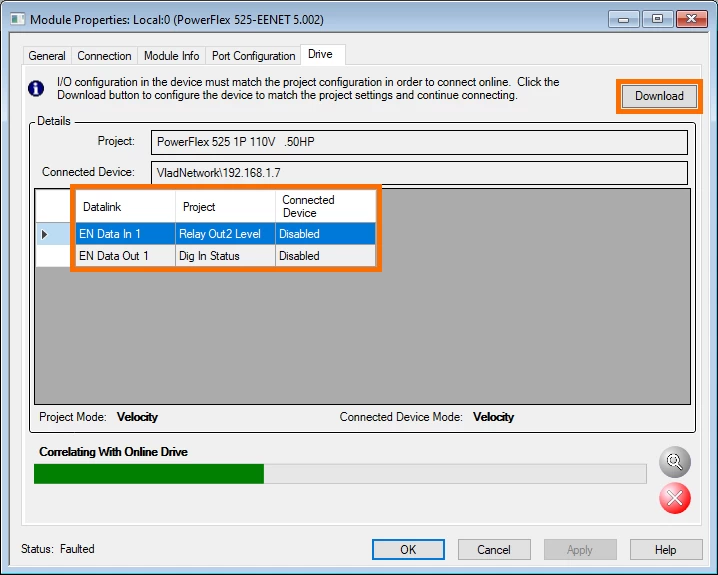Viewport: 718px width, 575px height.
Task: Click the Connected Device Mode Velocity value
Action: (494, 417)
